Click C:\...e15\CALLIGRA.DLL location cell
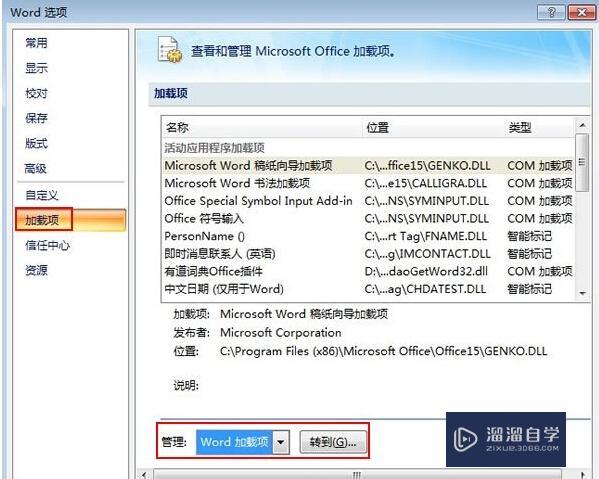 [x=426, y=183]
